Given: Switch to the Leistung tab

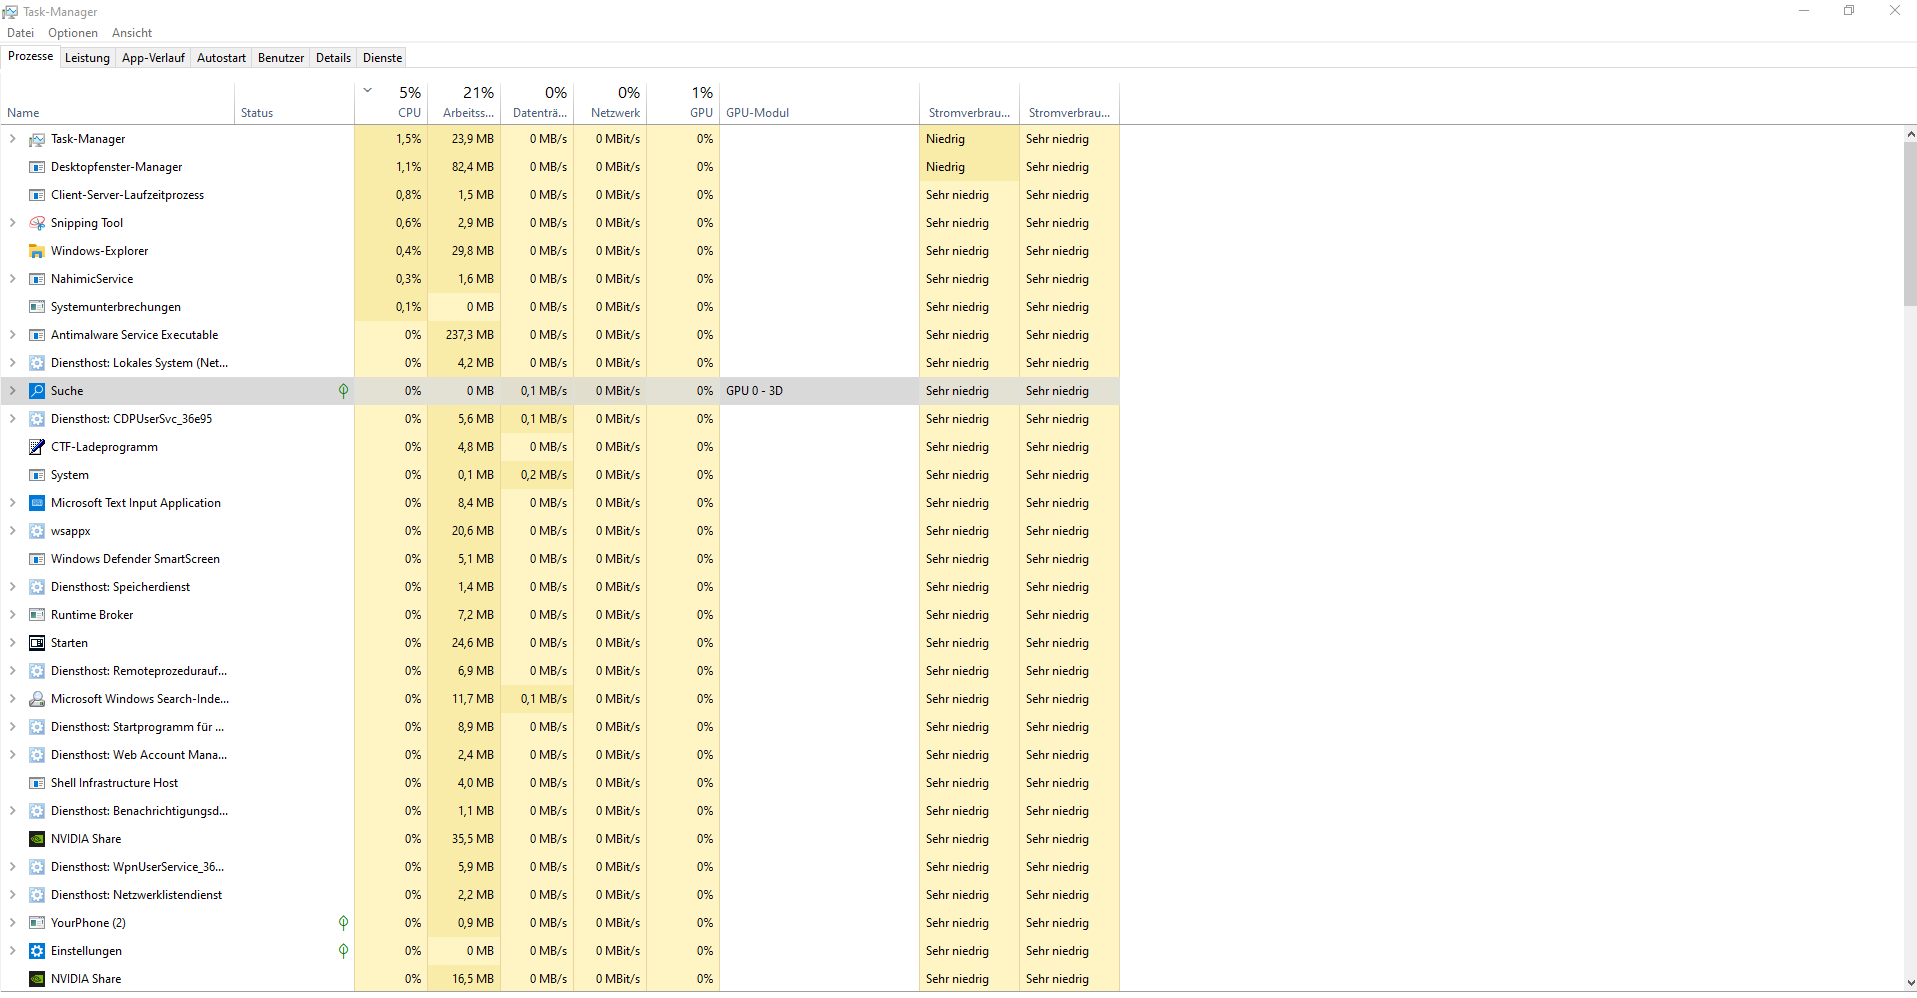Looking at the screenshot, I should click(x=87, y=58).
